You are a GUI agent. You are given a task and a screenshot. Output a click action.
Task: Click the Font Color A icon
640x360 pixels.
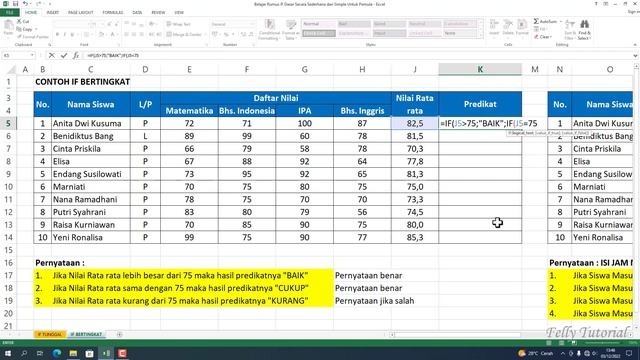coord(113,35)
